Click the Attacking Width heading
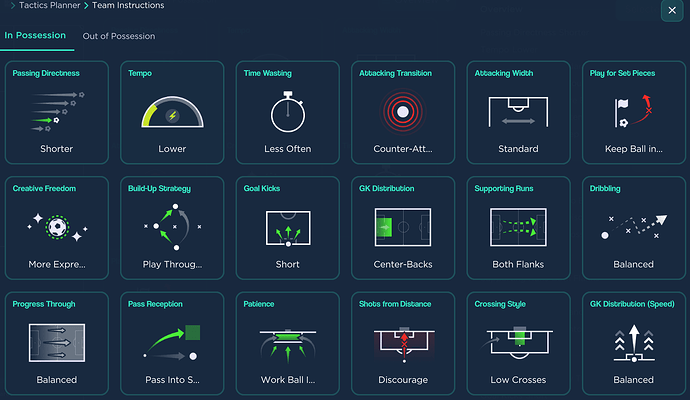The image size is (690, 400). (x=503, y=73)
